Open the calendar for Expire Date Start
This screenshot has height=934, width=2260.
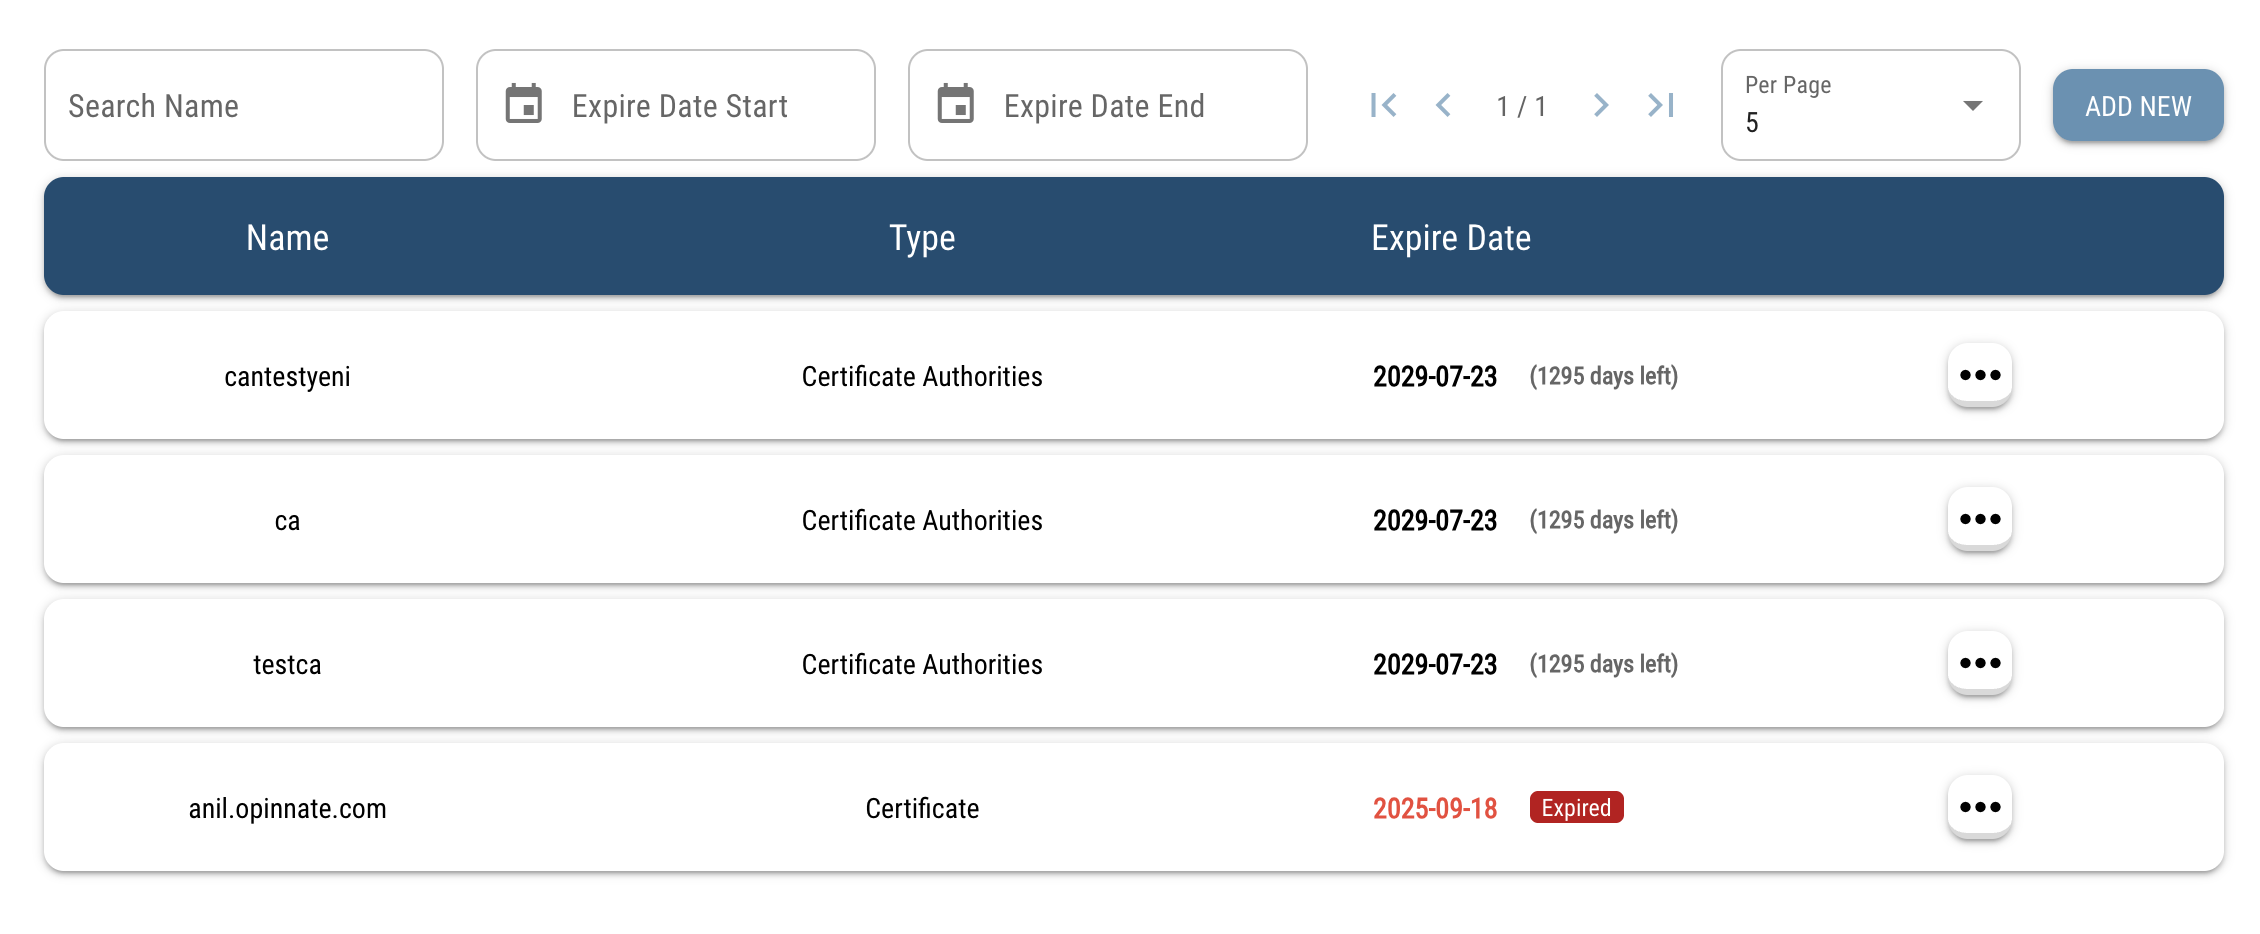tap(527, 104)
